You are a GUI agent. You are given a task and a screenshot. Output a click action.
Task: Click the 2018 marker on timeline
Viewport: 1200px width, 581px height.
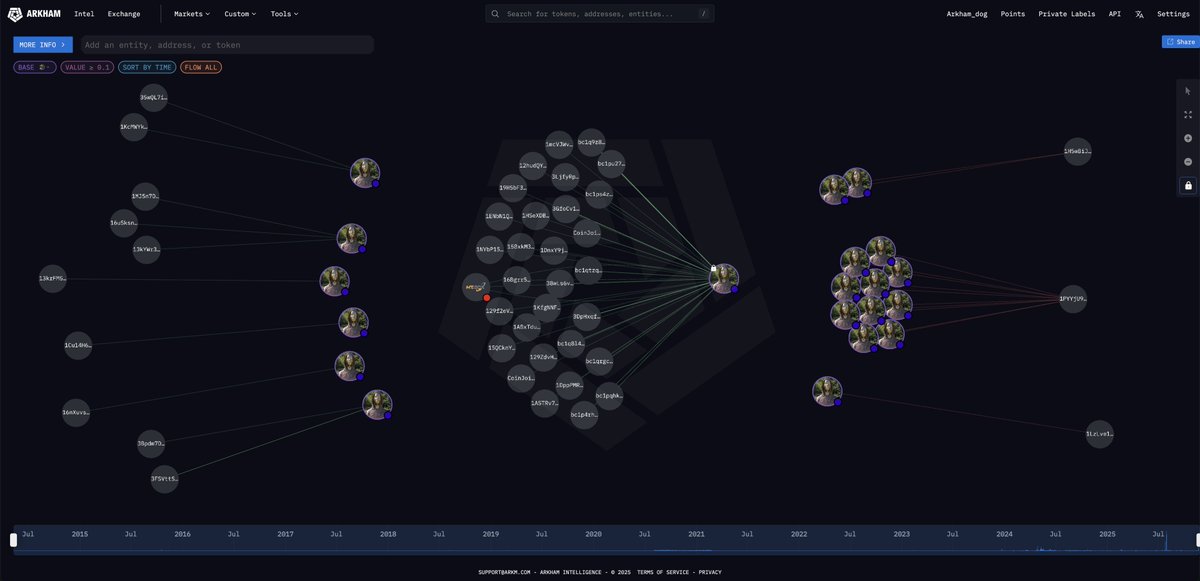tap(388, 534)
